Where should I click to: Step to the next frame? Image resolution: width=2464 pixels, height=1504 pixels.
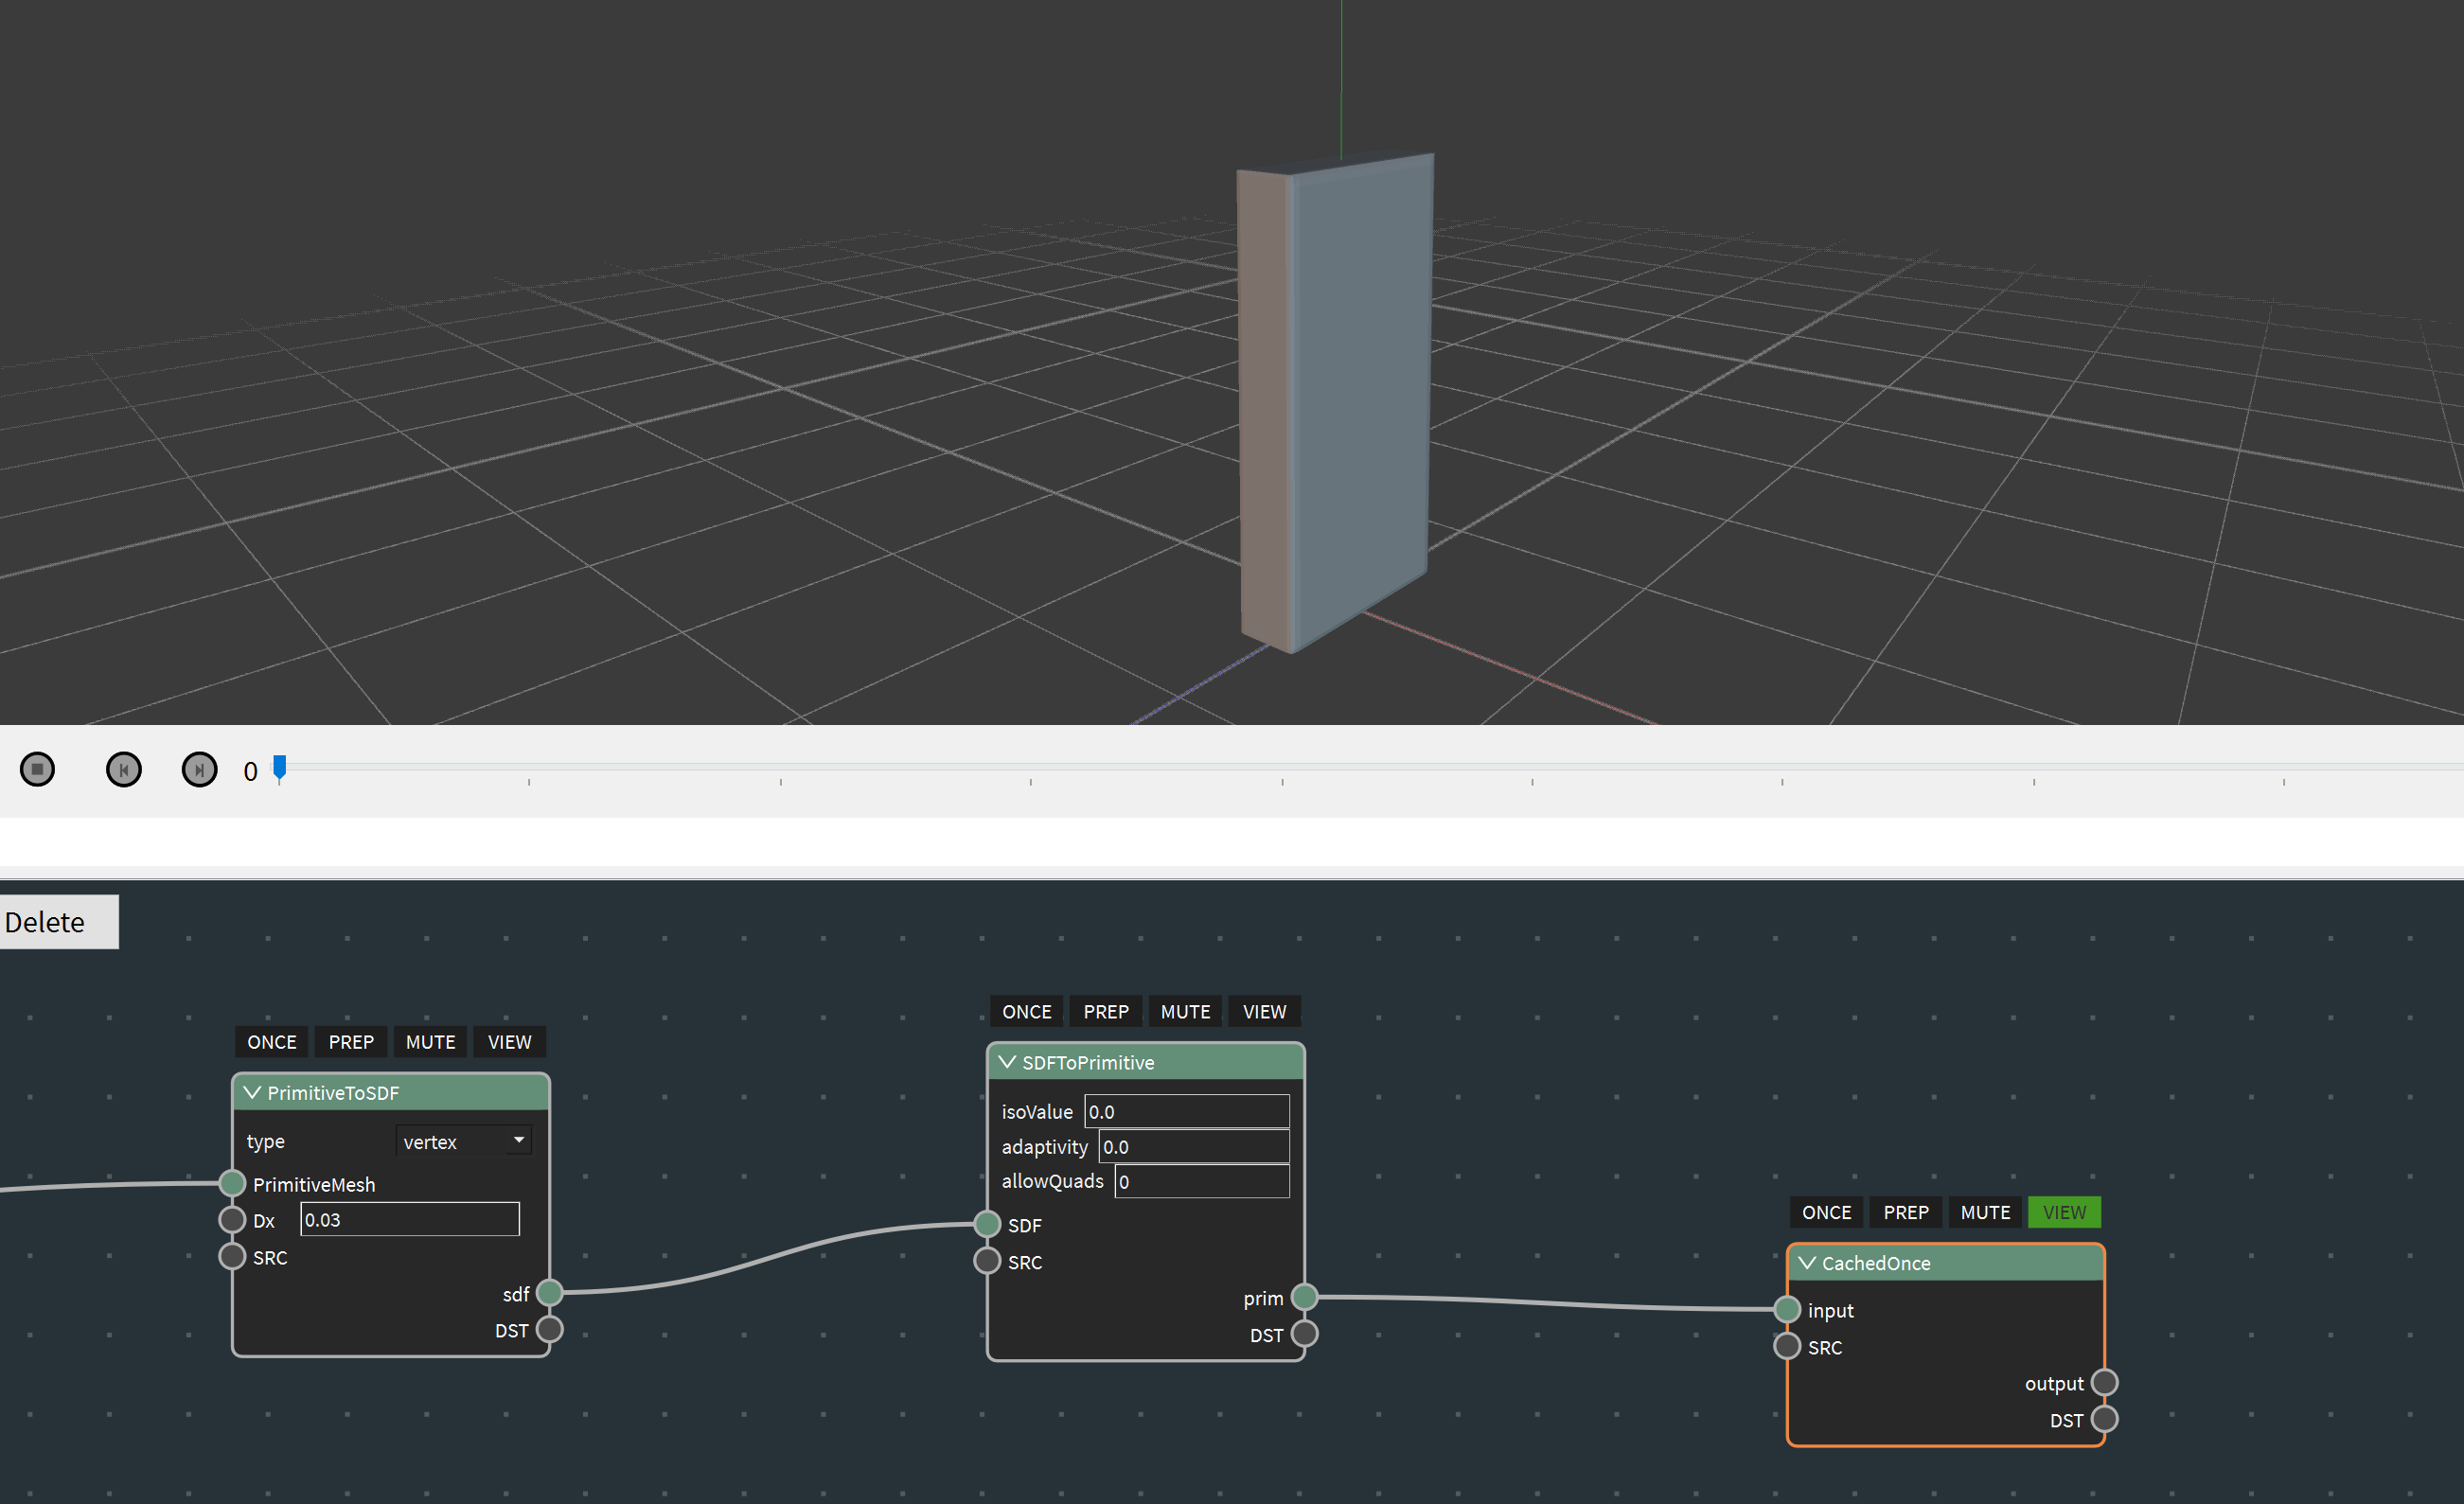point(199,769)
